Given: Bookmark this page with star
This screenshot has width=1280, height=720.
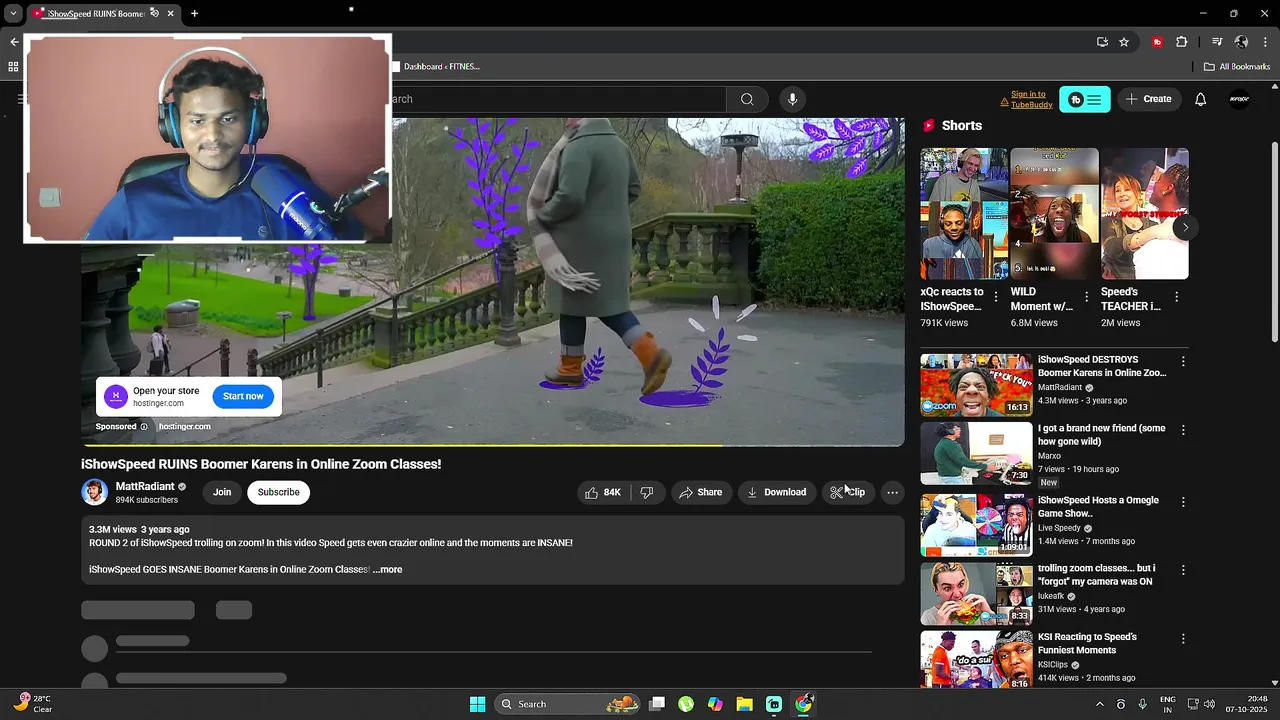Looking at the screenshot, I should [x=1124, y=42].
